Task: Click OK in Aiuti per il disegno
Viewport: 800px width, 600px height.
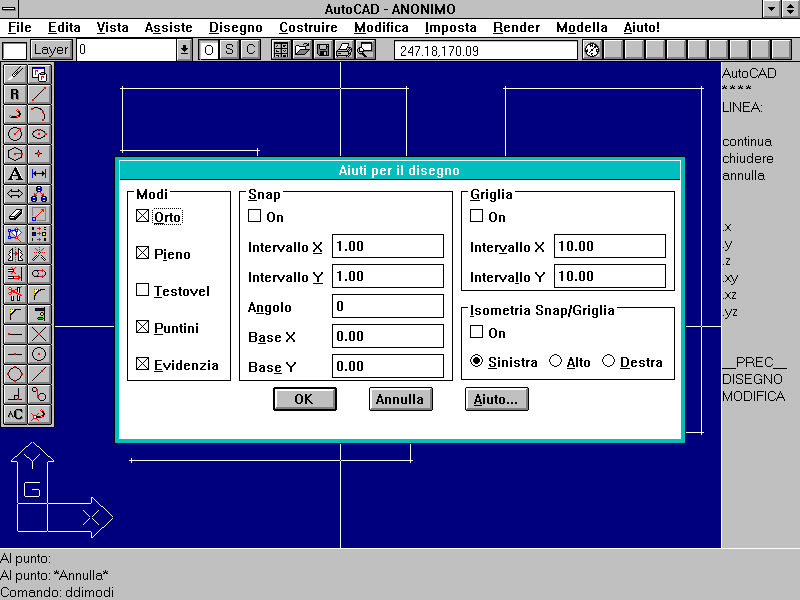Action: (305, 399)
